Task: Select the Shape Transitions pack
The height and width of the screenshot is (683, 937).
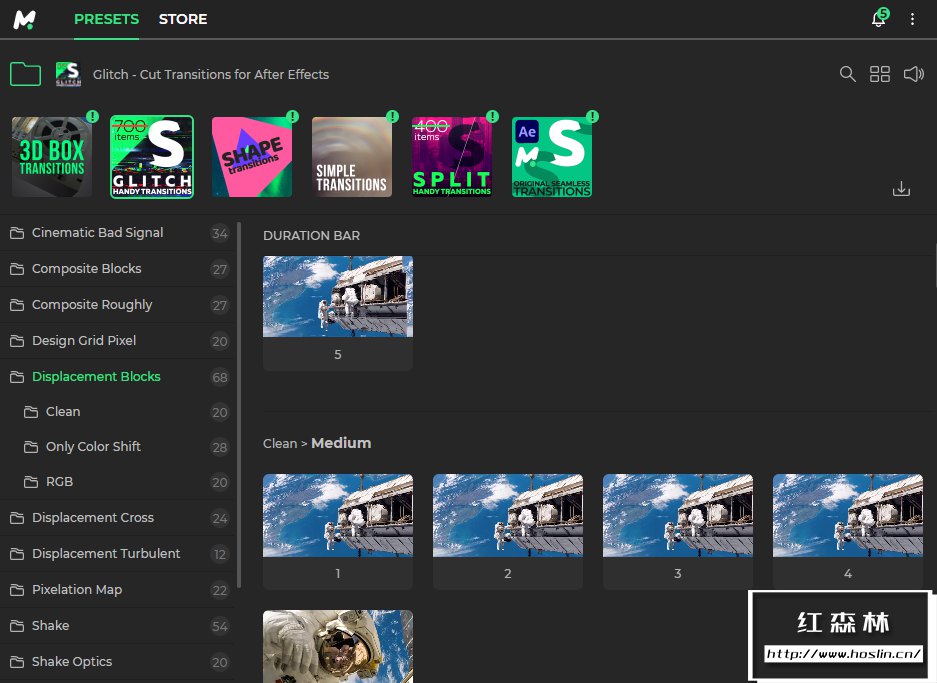Action: coord(252,157)
